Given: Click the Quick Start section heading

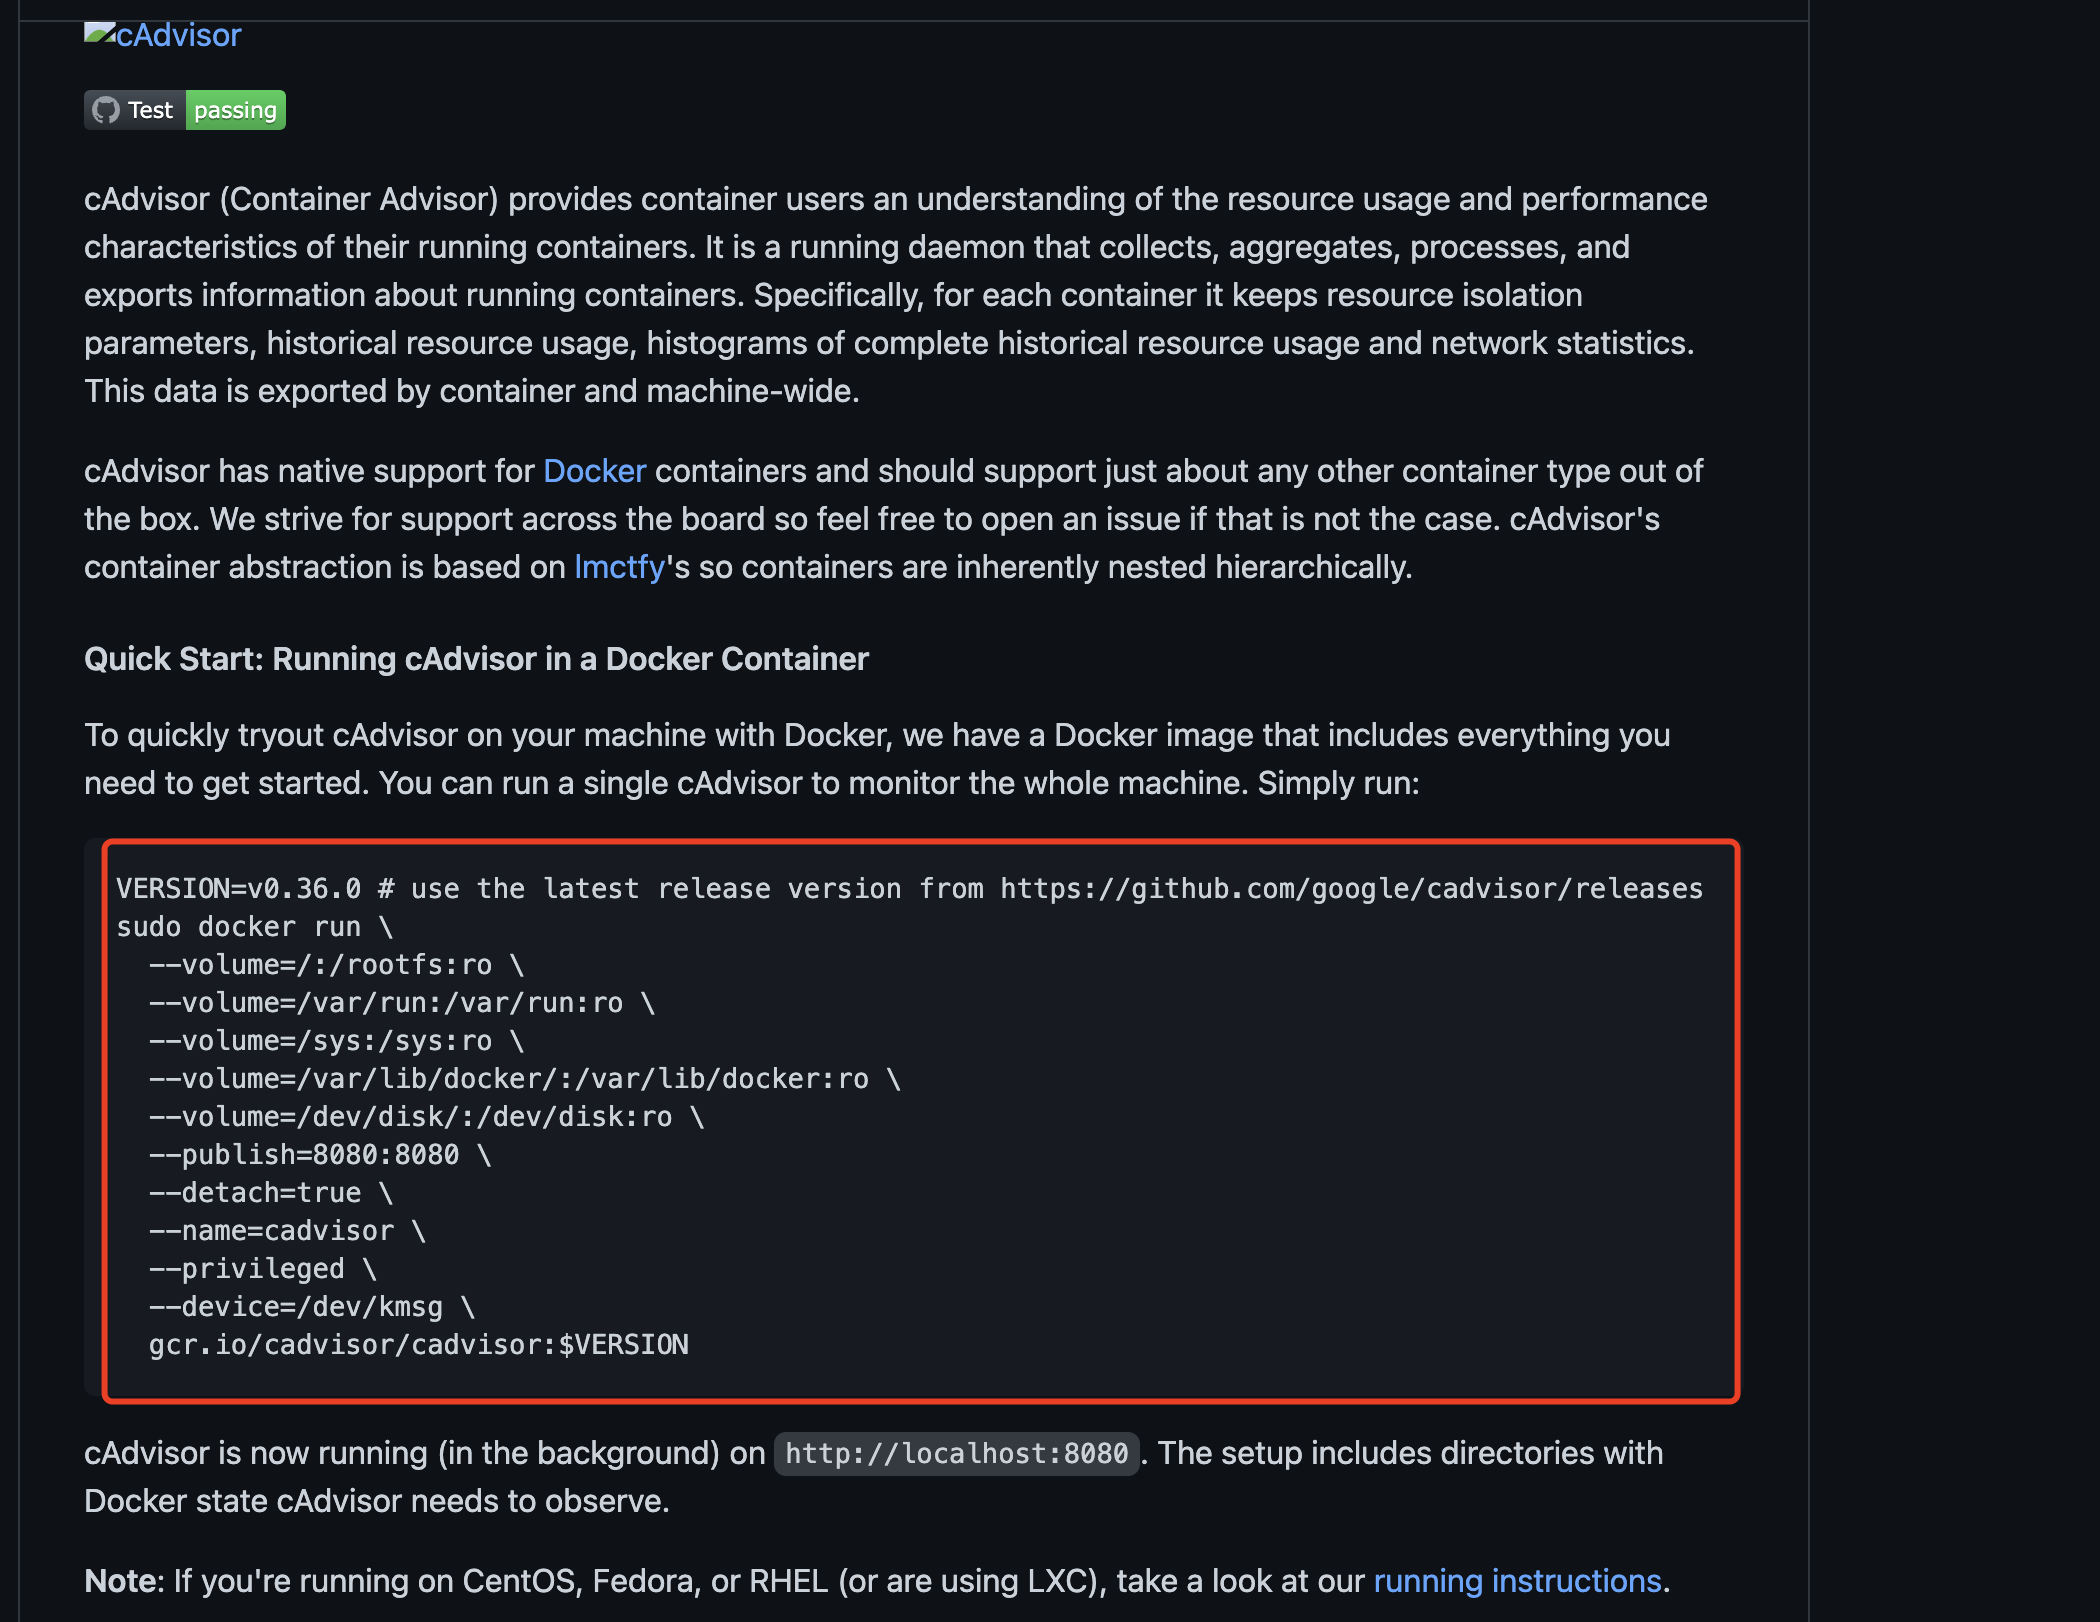Looking at the screenshot, I should click(x=476, y=659).
